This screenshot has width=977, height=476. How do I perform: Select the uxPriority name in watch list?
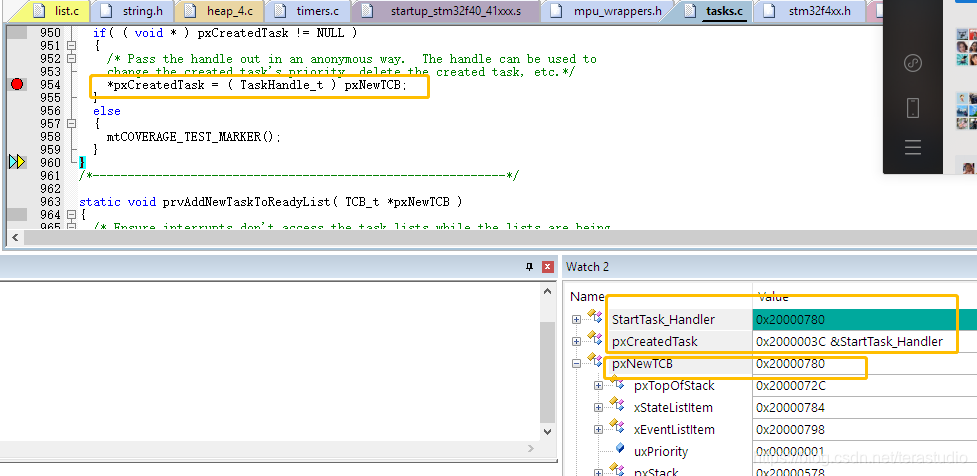661,452
